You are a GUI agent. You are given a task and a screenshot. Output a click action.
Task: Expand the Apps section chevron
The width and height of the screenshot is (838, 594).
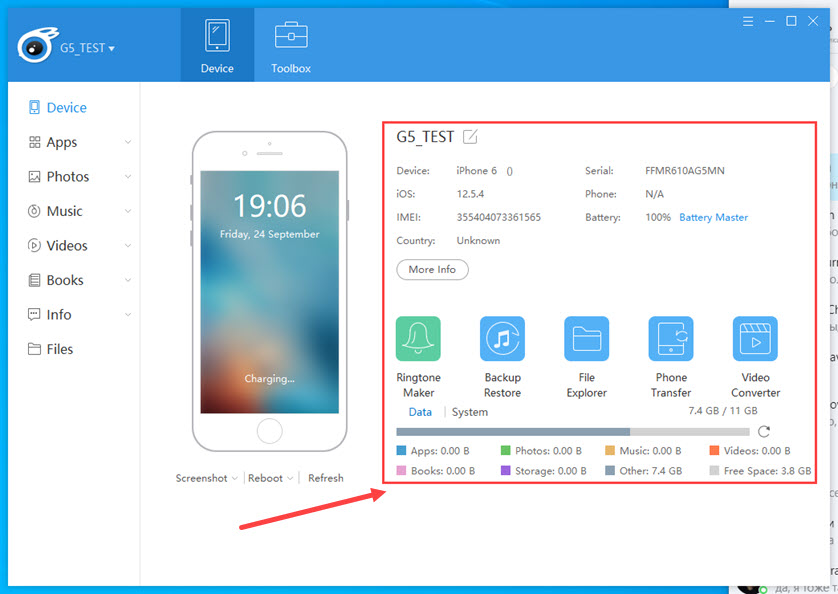[128, 142]
